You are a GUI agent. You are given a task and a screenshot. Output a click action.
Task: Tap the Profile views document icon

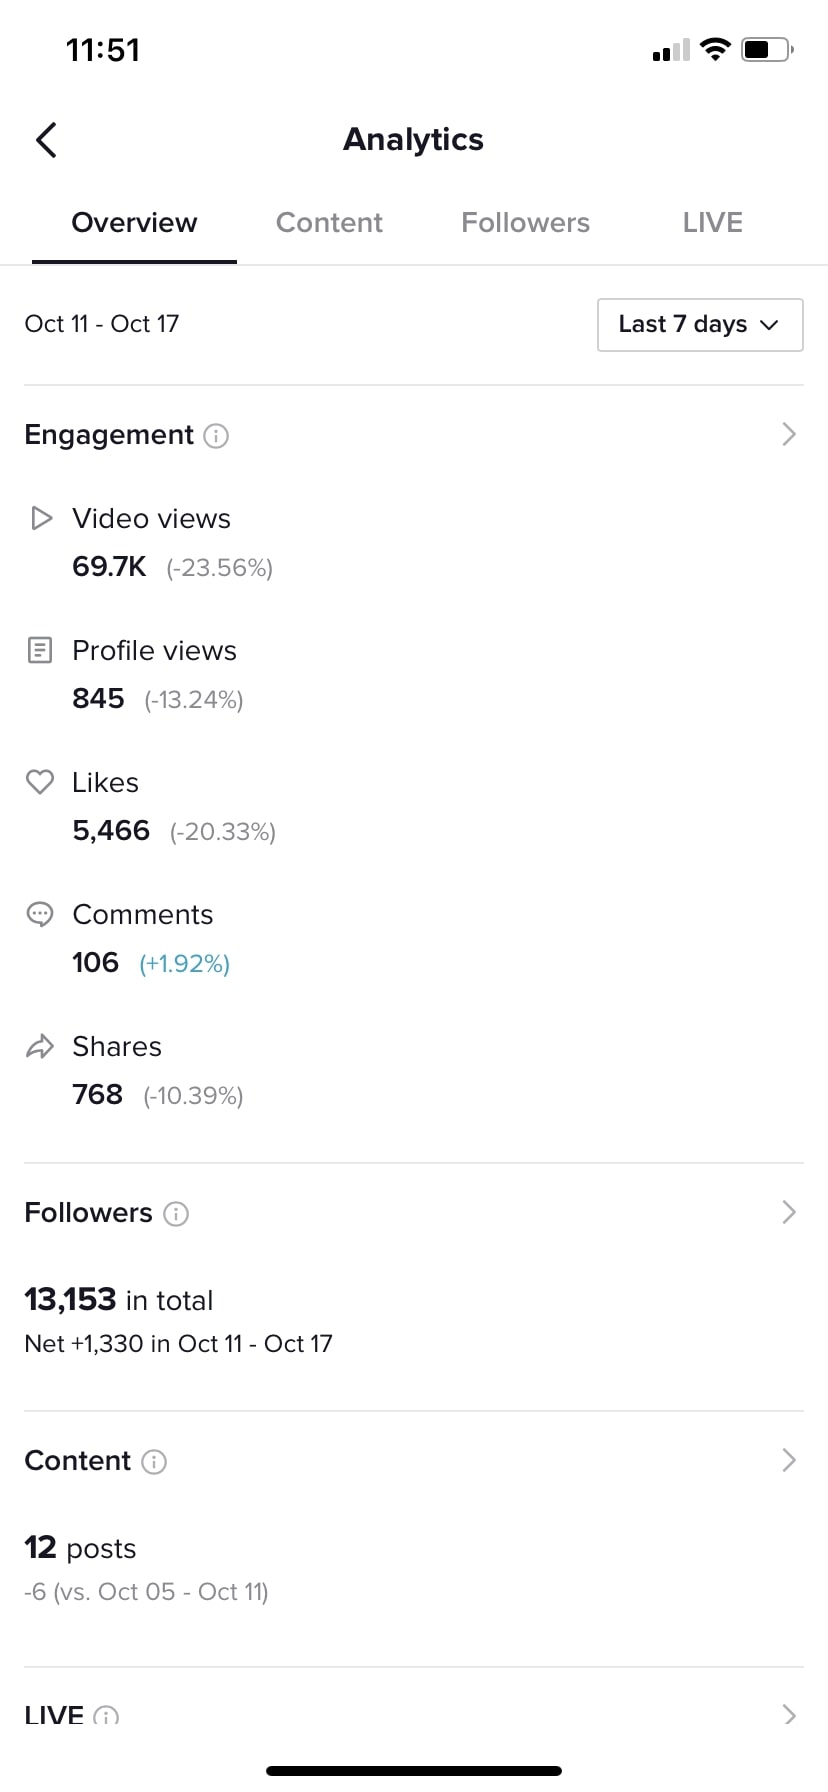(x=40, y=650)
